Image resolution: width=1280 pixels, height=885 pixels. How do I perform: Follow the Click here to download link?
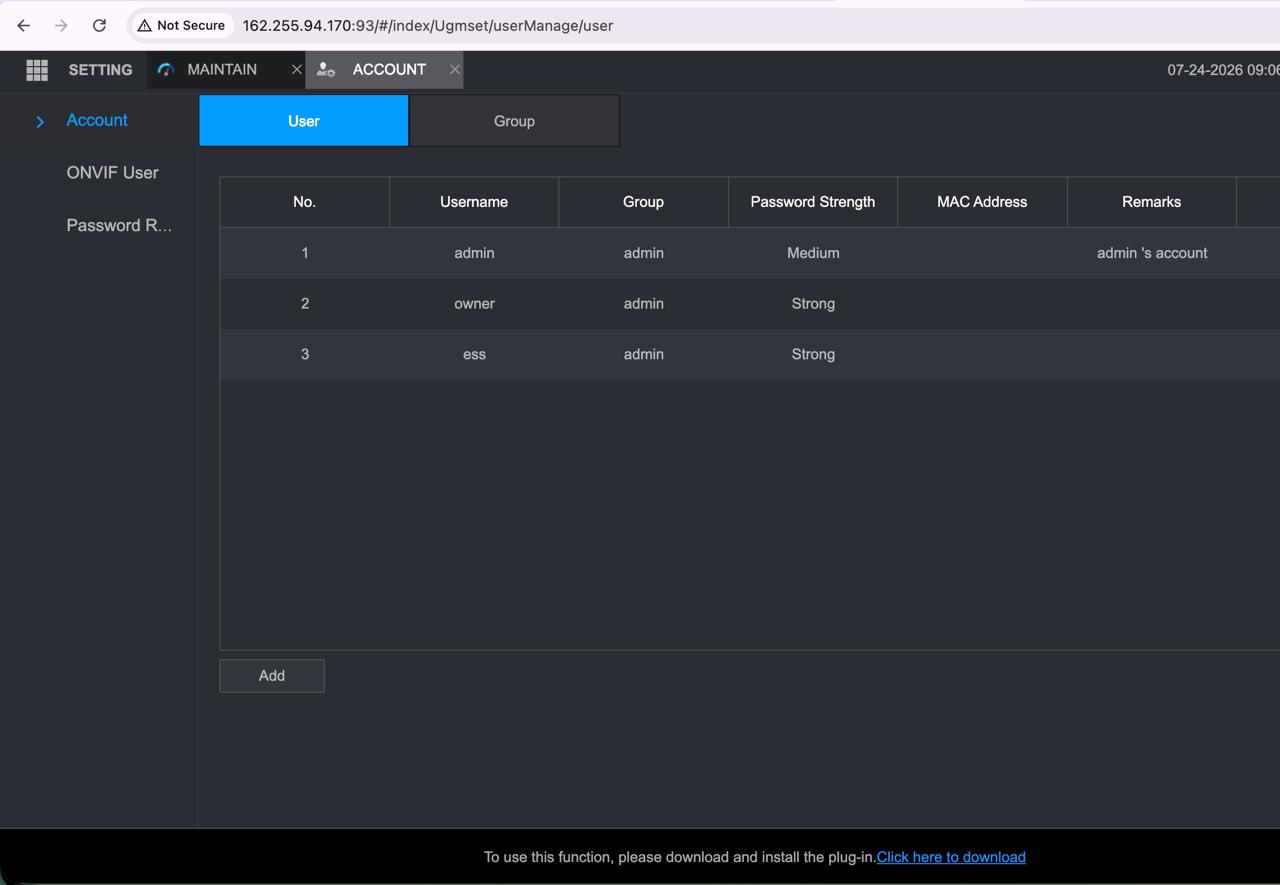click(951, 857)
